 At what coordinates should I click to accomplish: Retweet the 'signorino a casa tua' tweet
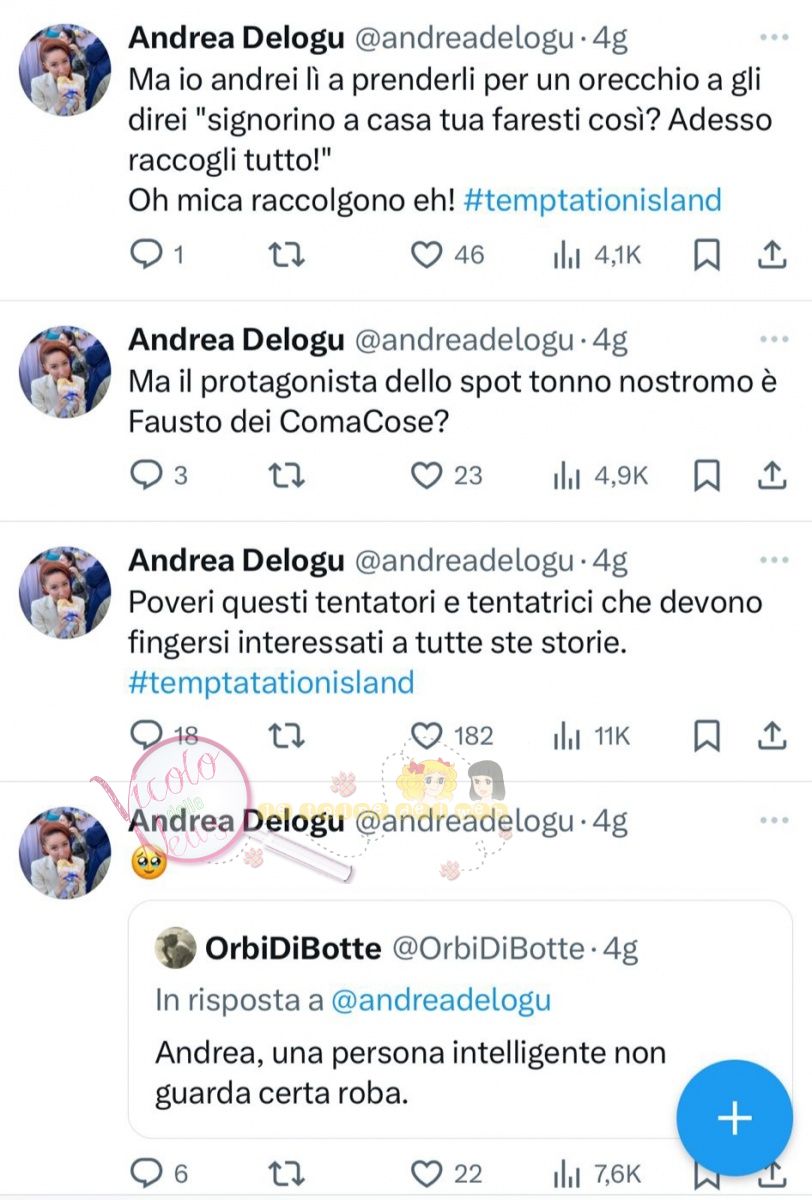pos(288,256)
